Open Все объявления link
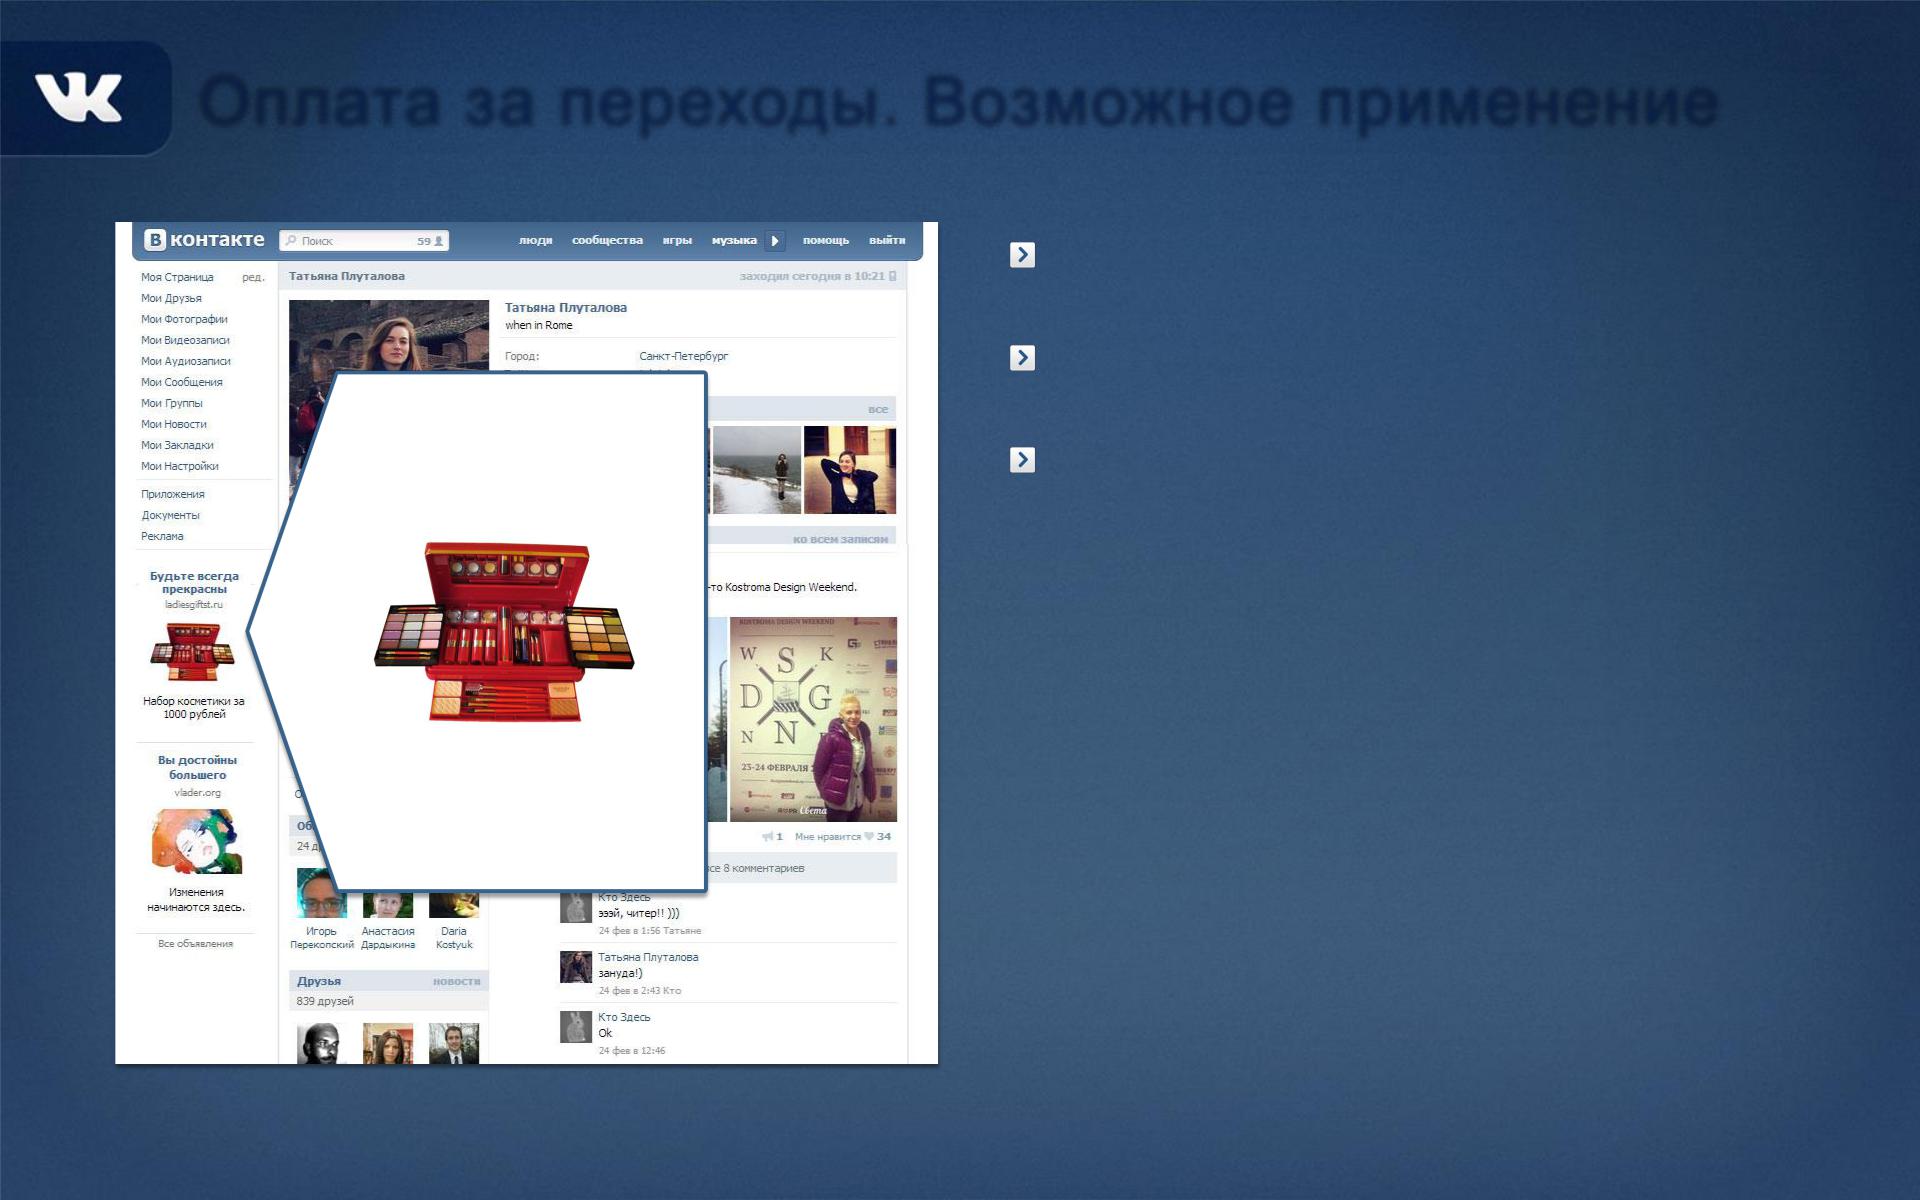Screen dimensions: 1920x1200 point(195,943)
